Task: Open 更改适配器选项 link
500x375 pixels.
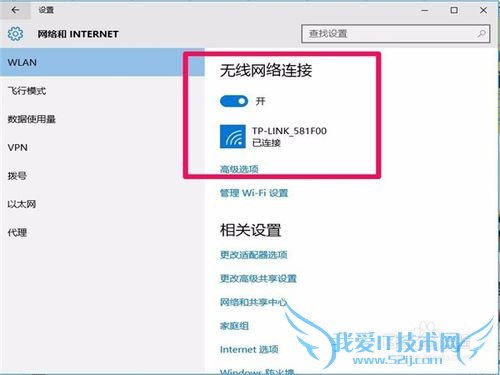Action: [254, 255]
